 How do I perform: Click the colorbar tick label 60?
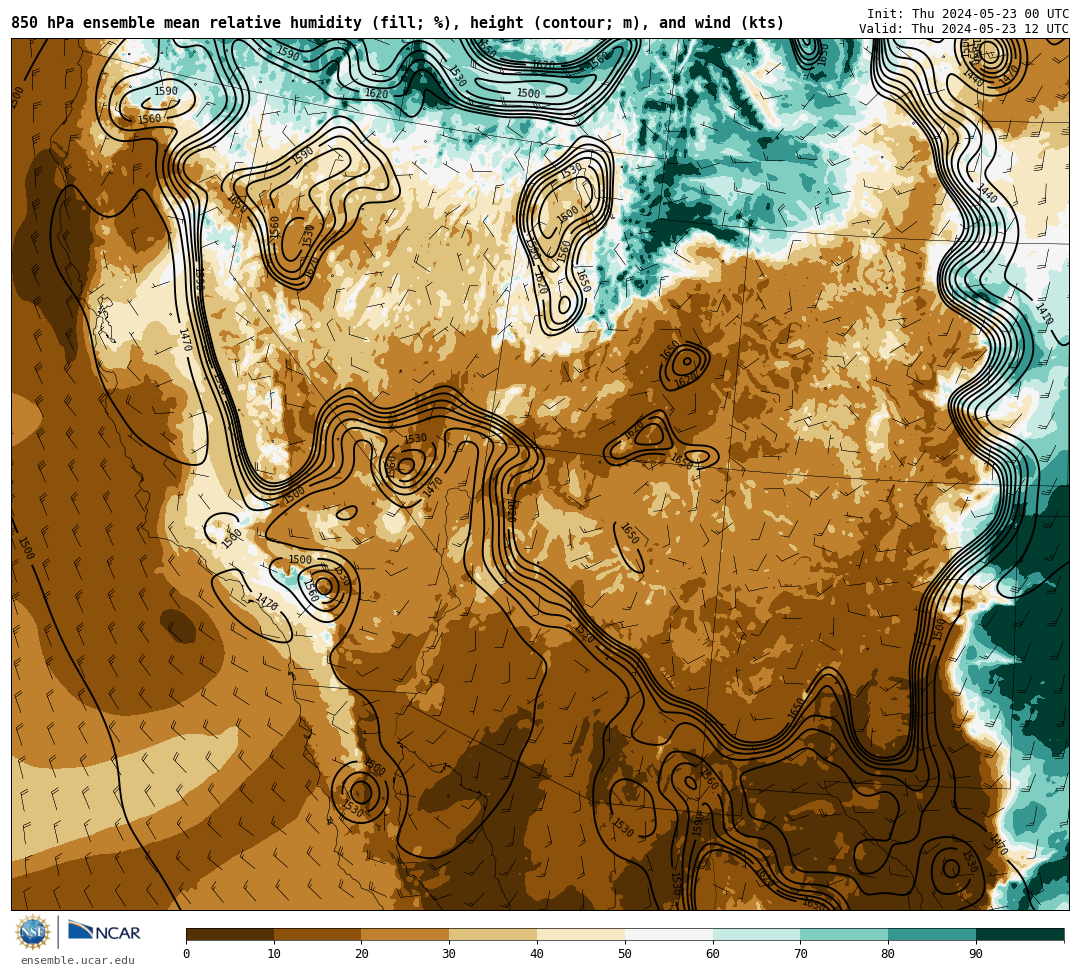(x=713, y=954)
